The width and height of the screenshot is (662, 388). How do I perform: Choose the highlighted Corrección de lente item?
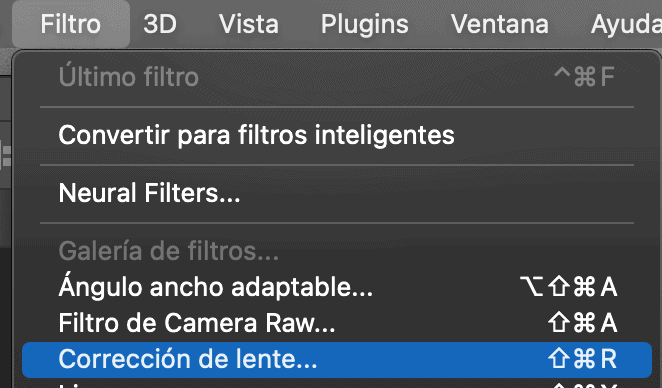(x=336, y=359)
